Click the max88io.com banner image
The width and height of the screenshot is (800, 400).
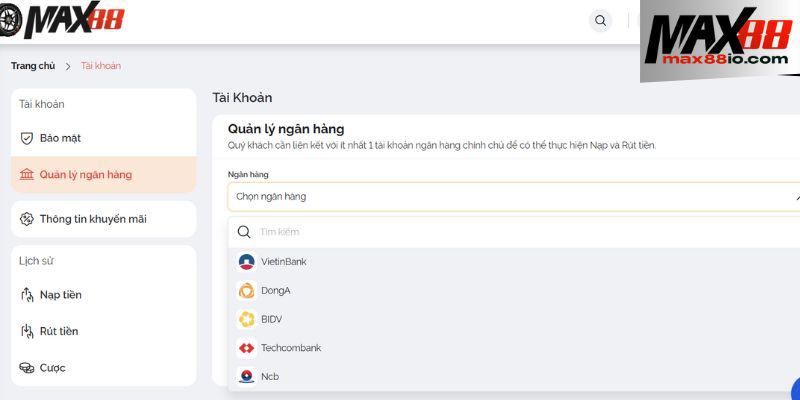tap(720, 41)
